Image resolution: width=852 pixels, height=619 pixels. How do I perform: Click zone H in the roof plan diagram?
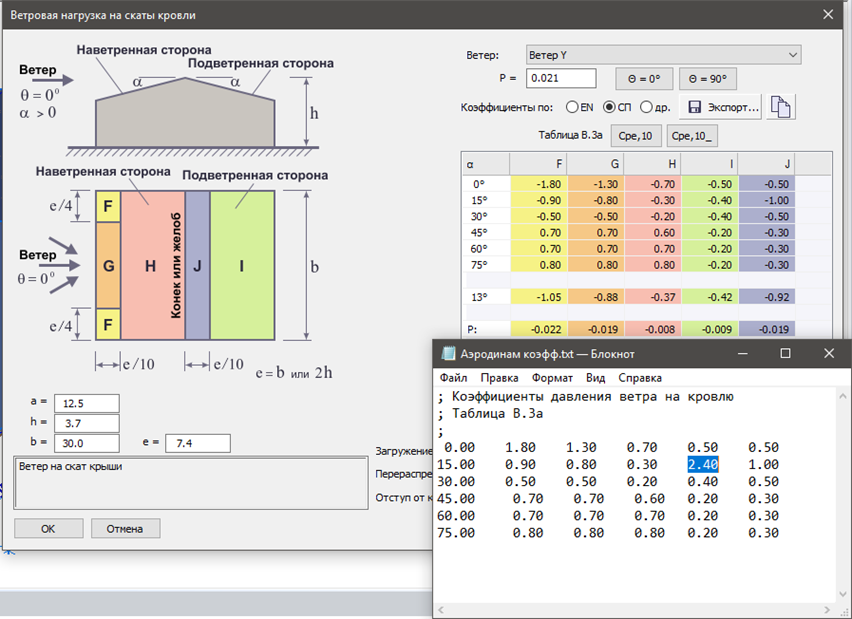click(153, 265)
